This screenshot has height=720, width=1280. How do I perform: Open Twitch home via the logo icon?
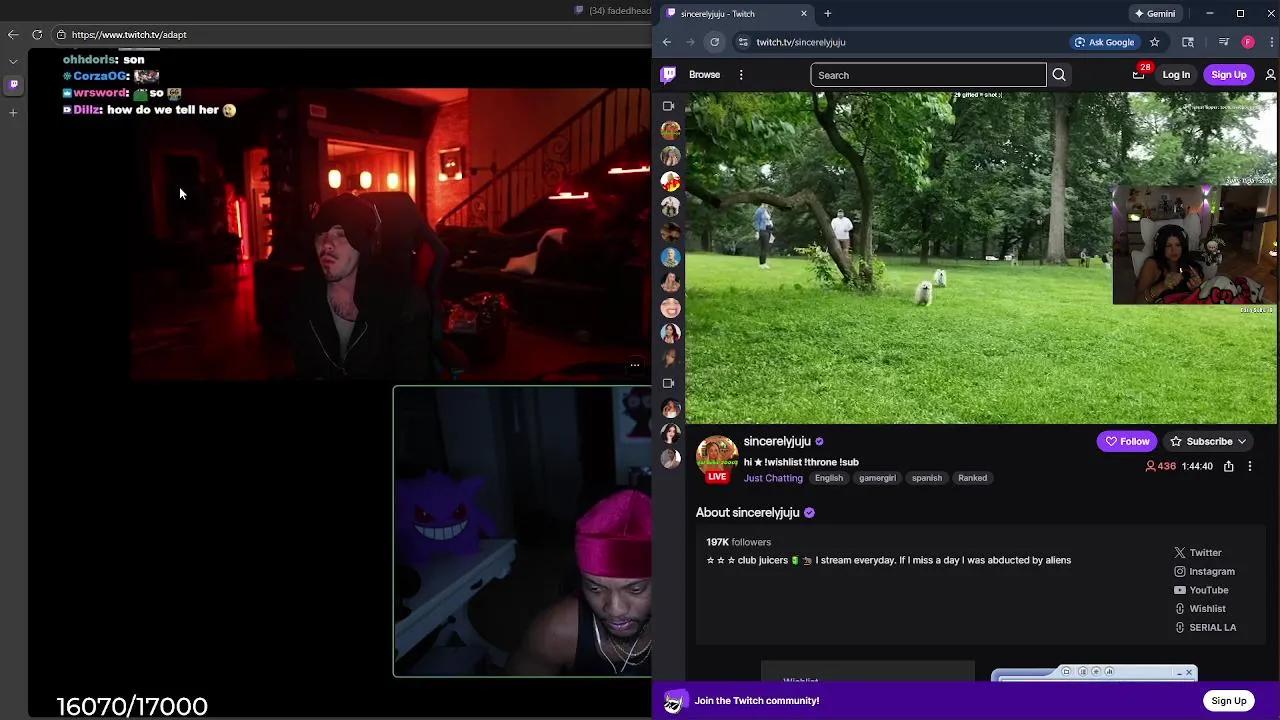point(668,74)
